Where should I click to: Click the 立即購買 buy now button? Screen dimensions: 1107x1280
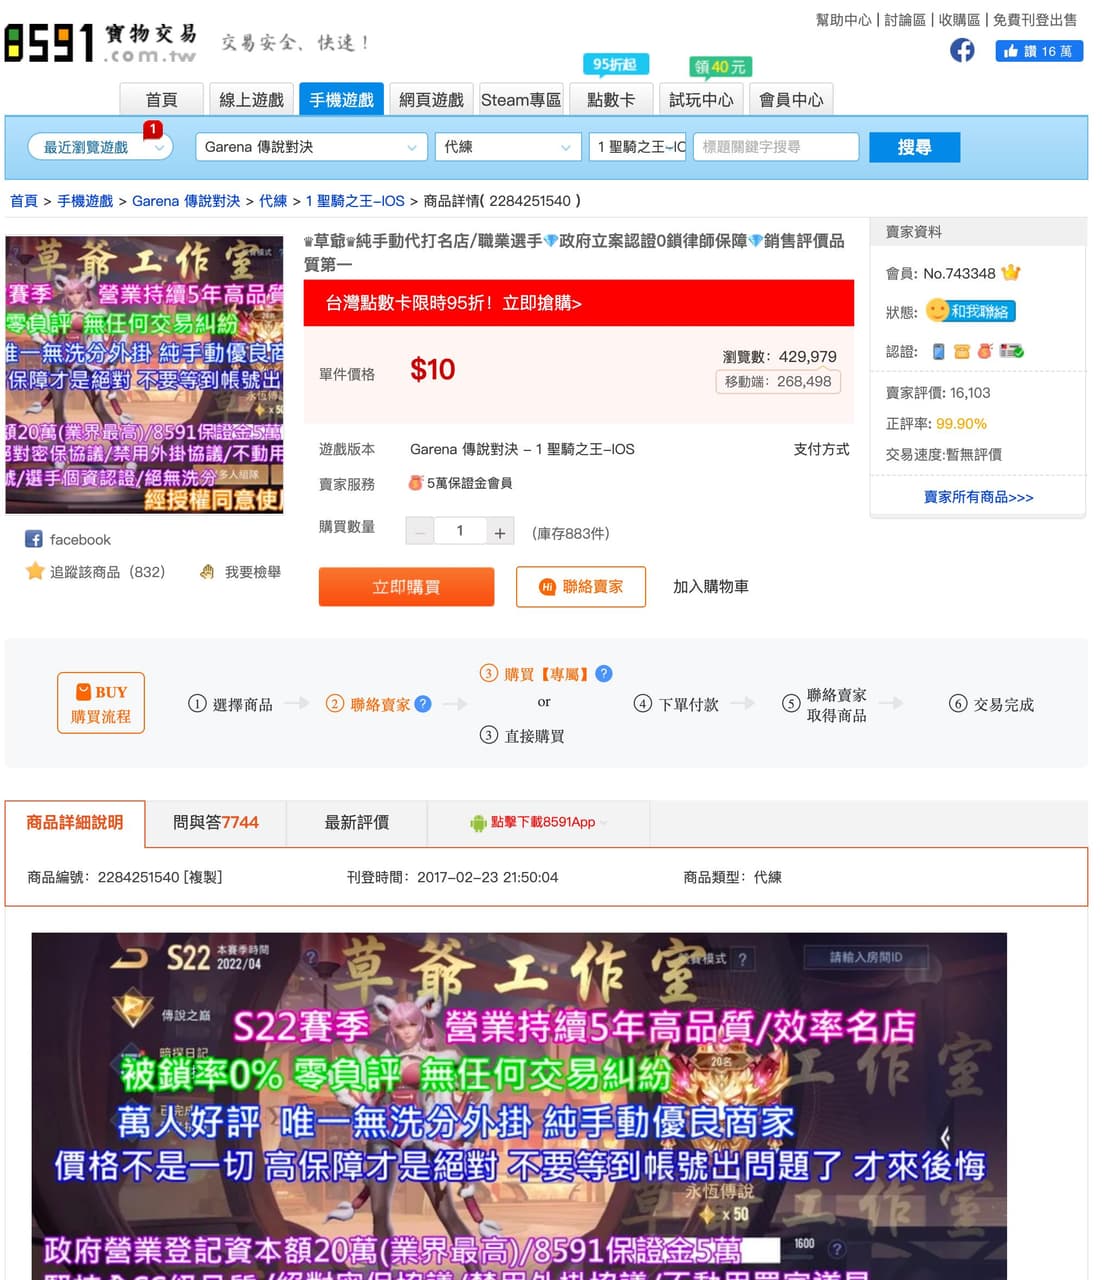(x=406, y=587)
